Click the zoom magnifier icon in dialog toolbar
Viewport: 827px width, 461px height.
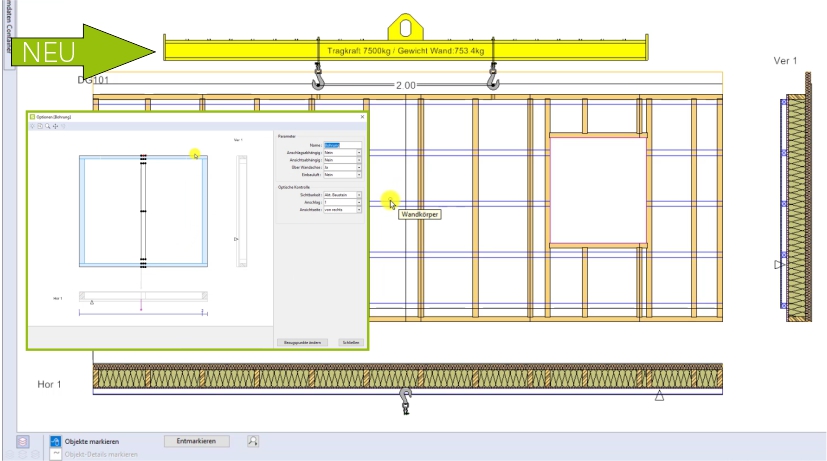pyautogui.click(x=47, y=127)
